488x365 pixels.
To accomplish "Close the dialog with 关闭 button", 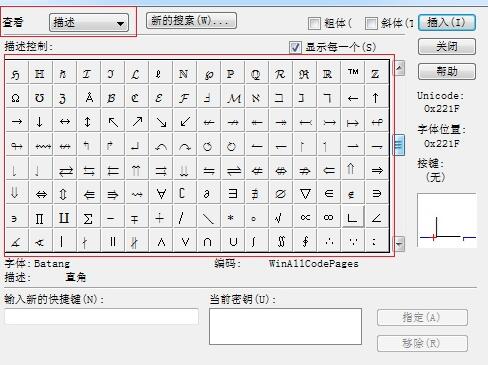I will click(447, 46).
